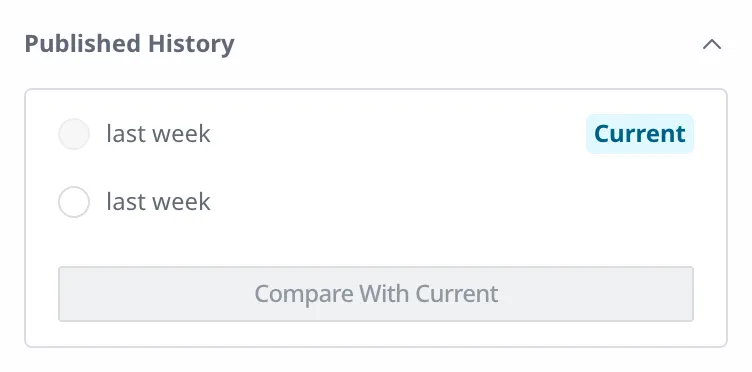
Task: Select the version row marked Current
Action: pos(376,134)
